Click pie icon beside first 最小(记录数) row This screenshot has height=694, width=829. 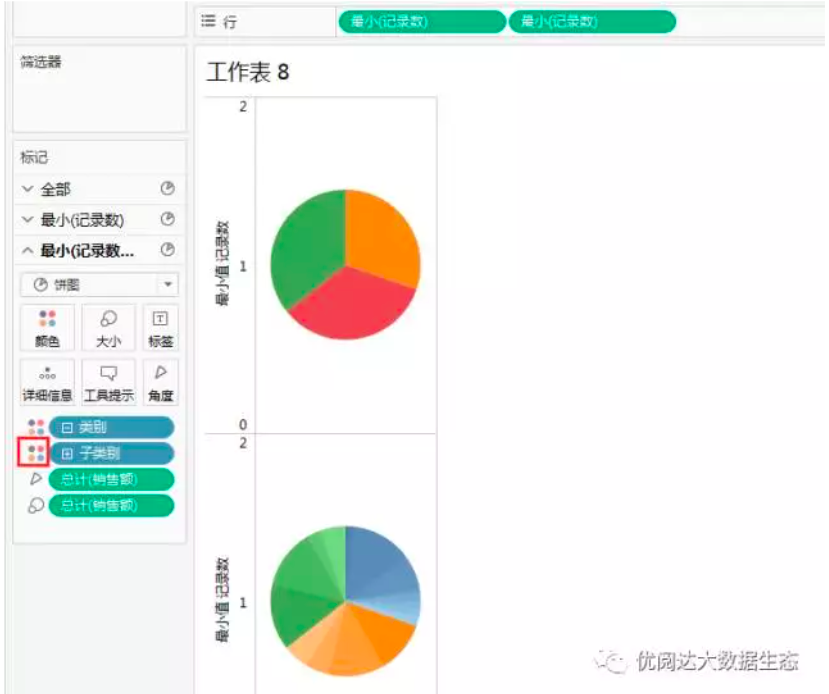[168, 219]
